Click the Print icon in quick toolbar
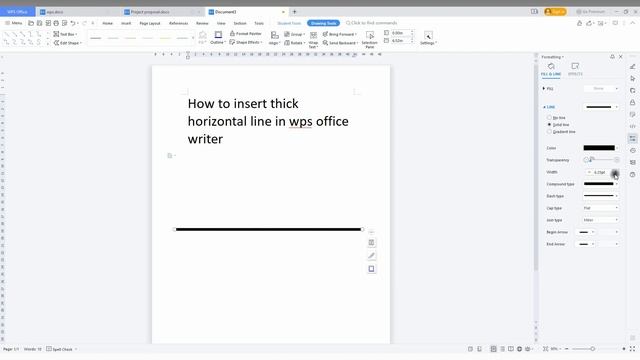The image size is (640, 360). [56, 23]
